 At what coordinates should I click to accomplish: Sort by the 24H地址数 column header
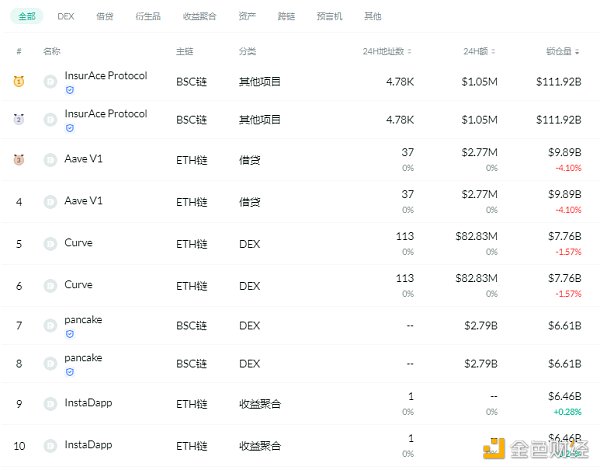point(387,51)
